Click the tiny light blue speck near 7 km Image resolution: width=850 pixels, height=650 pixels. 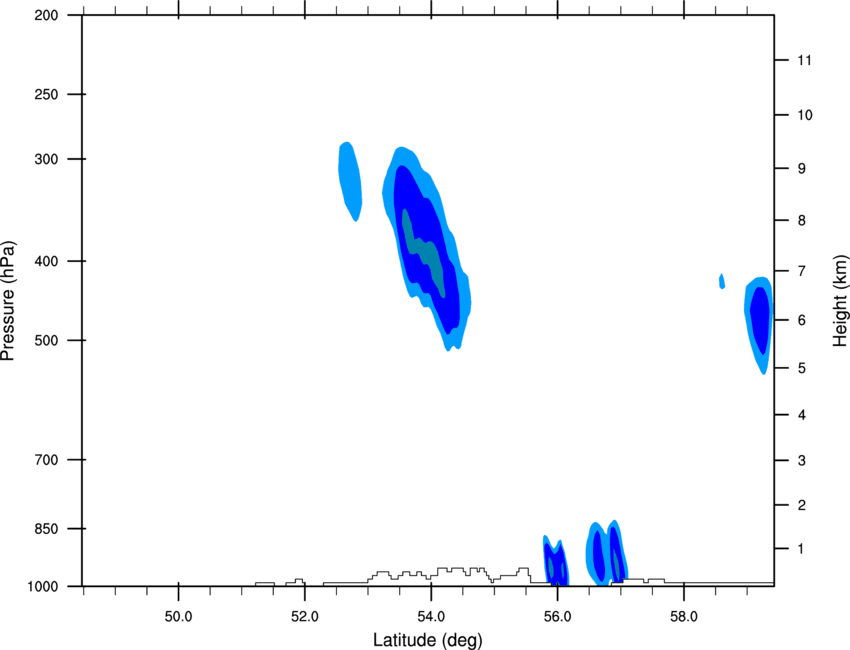pos(722,281)
